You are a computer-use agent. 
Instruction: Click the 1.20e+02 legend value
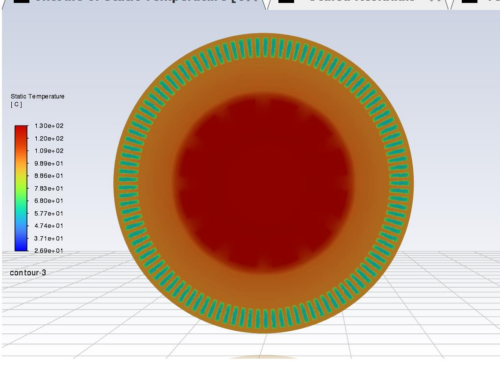49,138
